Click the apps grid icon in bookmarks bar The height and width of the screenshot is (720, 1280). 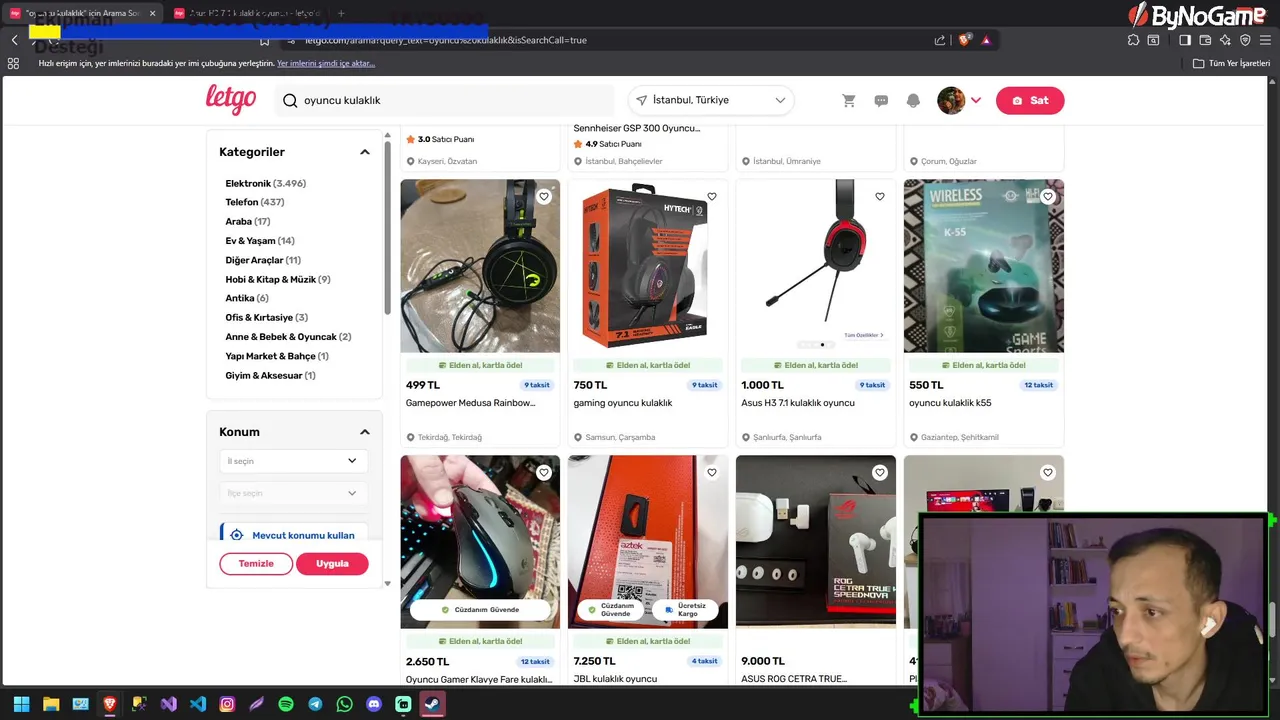click(x=13, y=63)
